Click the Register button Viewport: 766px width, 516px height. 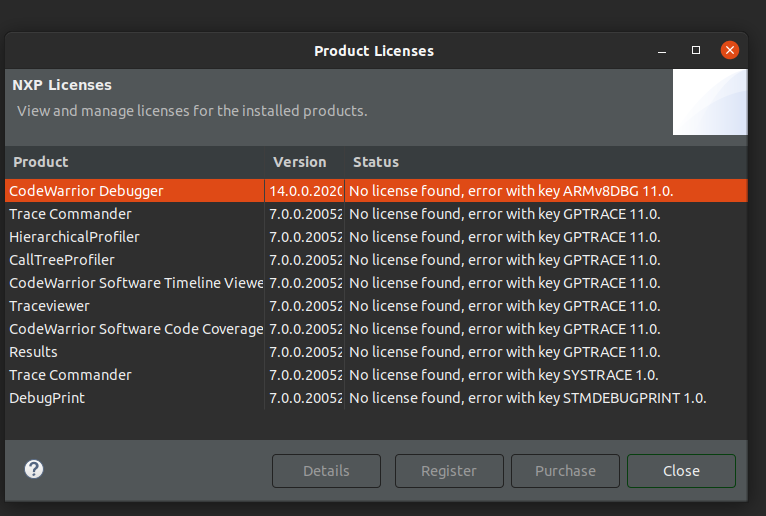point(449,471)
